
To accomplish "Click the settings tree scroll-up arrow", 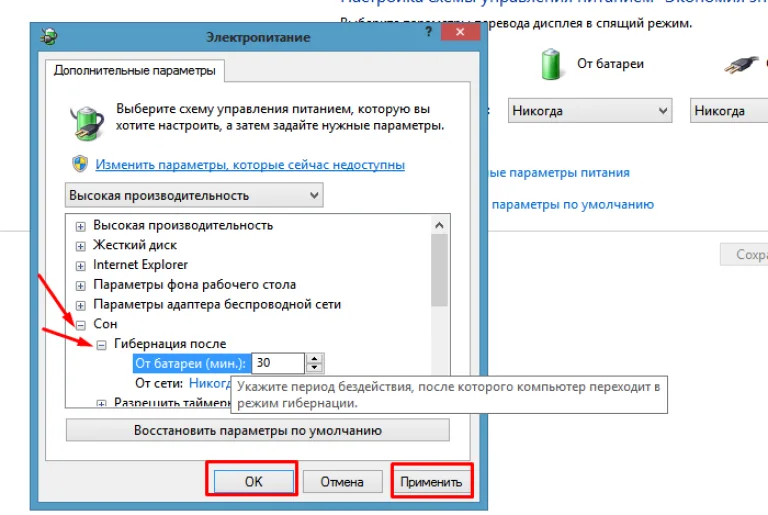I will click(439, 225).
